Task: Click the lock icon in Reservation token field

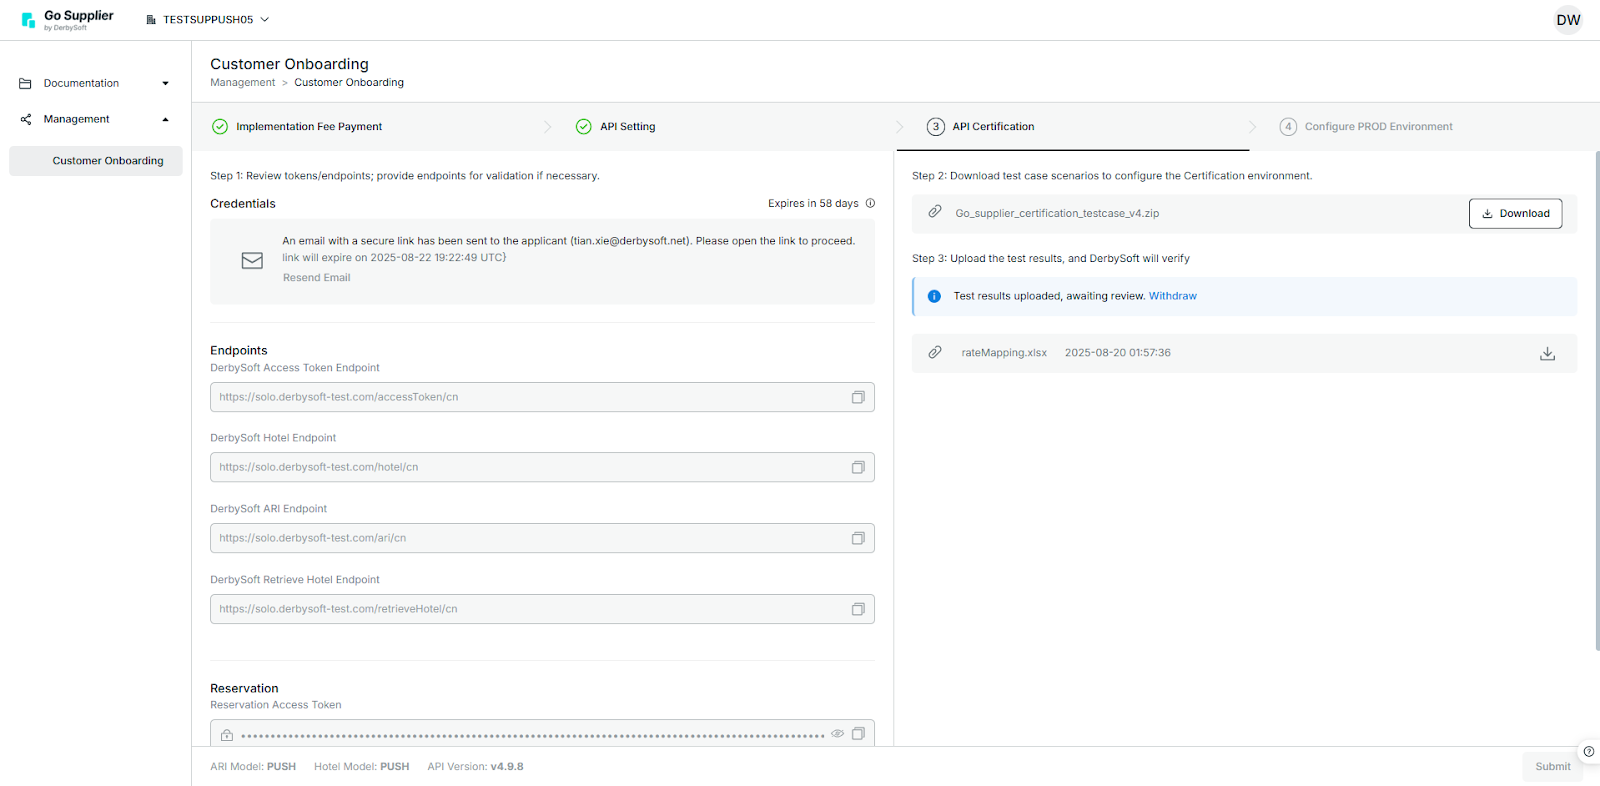Action: coord(227,735)
